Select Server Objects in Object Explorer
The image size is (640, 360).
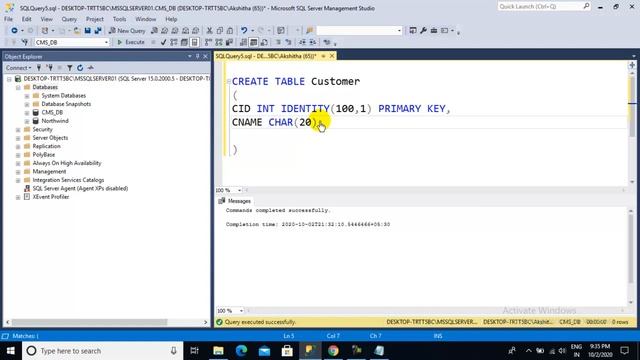tap(50, 138)
